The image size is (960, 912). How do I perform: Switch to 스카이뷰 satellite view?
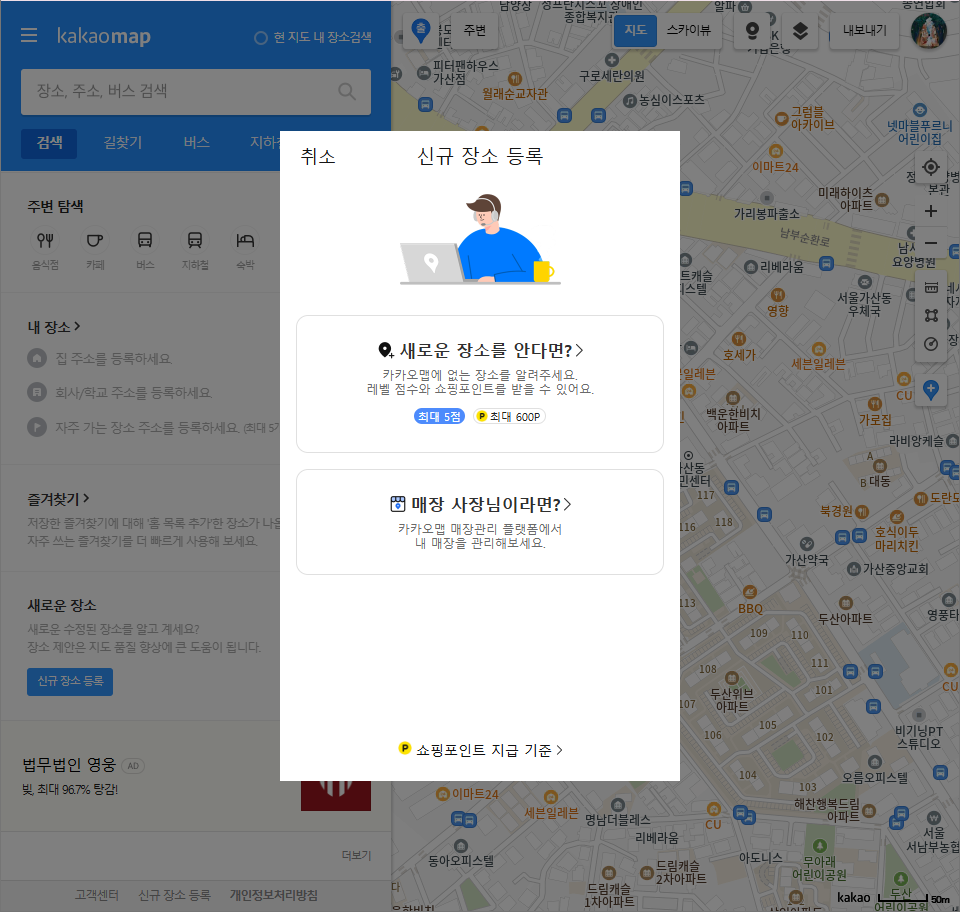689,30
